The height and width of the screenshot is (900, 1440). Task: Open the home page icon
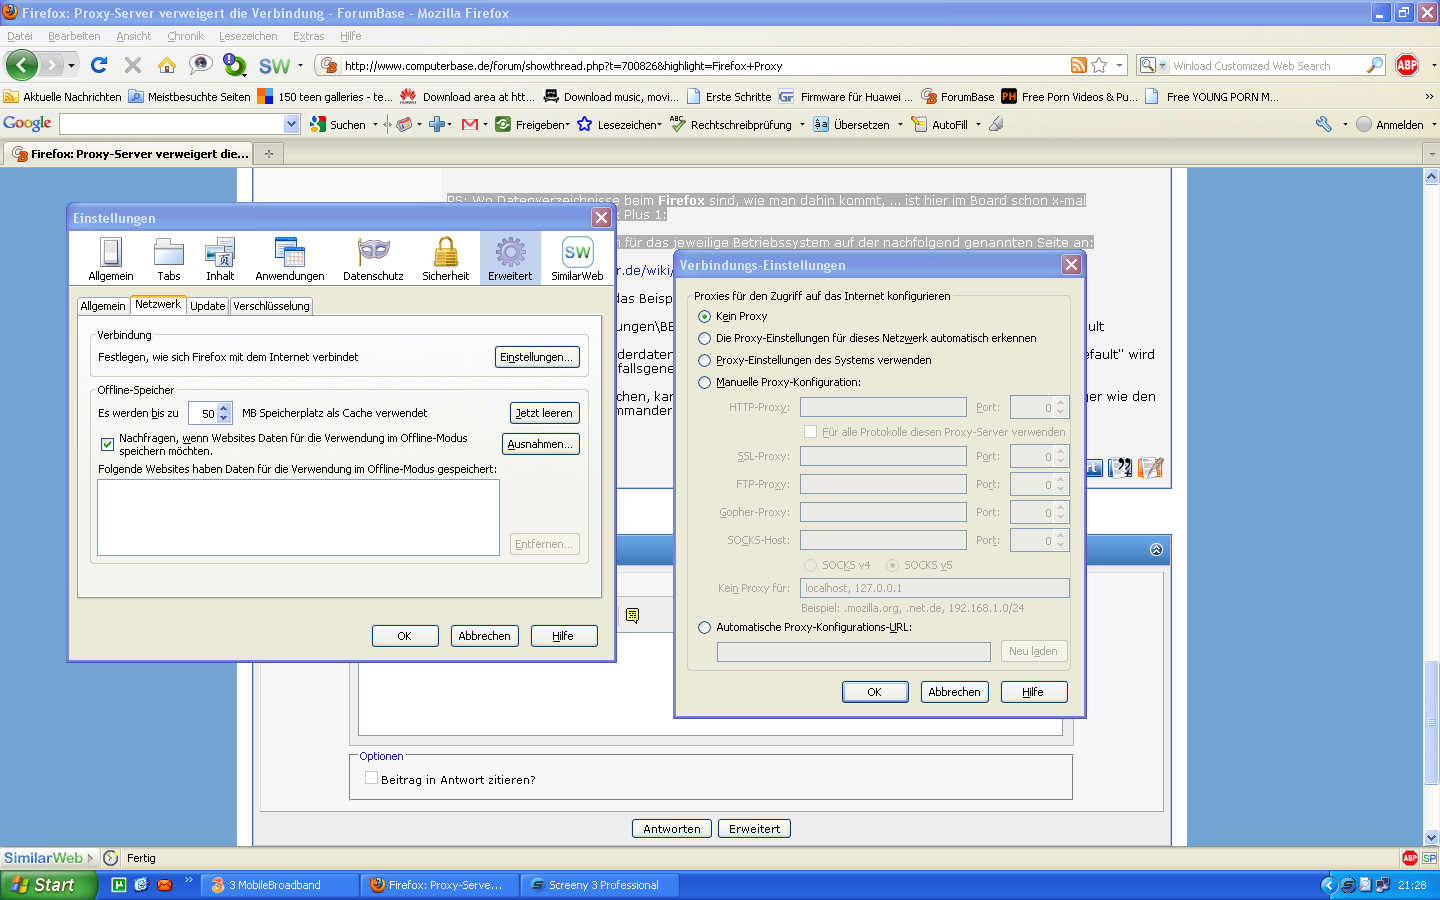pyautogui.click(x=166, y=65)
